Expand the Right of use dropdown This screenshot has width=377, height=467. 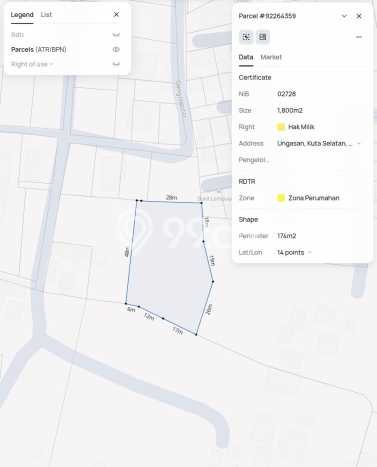click(52, 64)
